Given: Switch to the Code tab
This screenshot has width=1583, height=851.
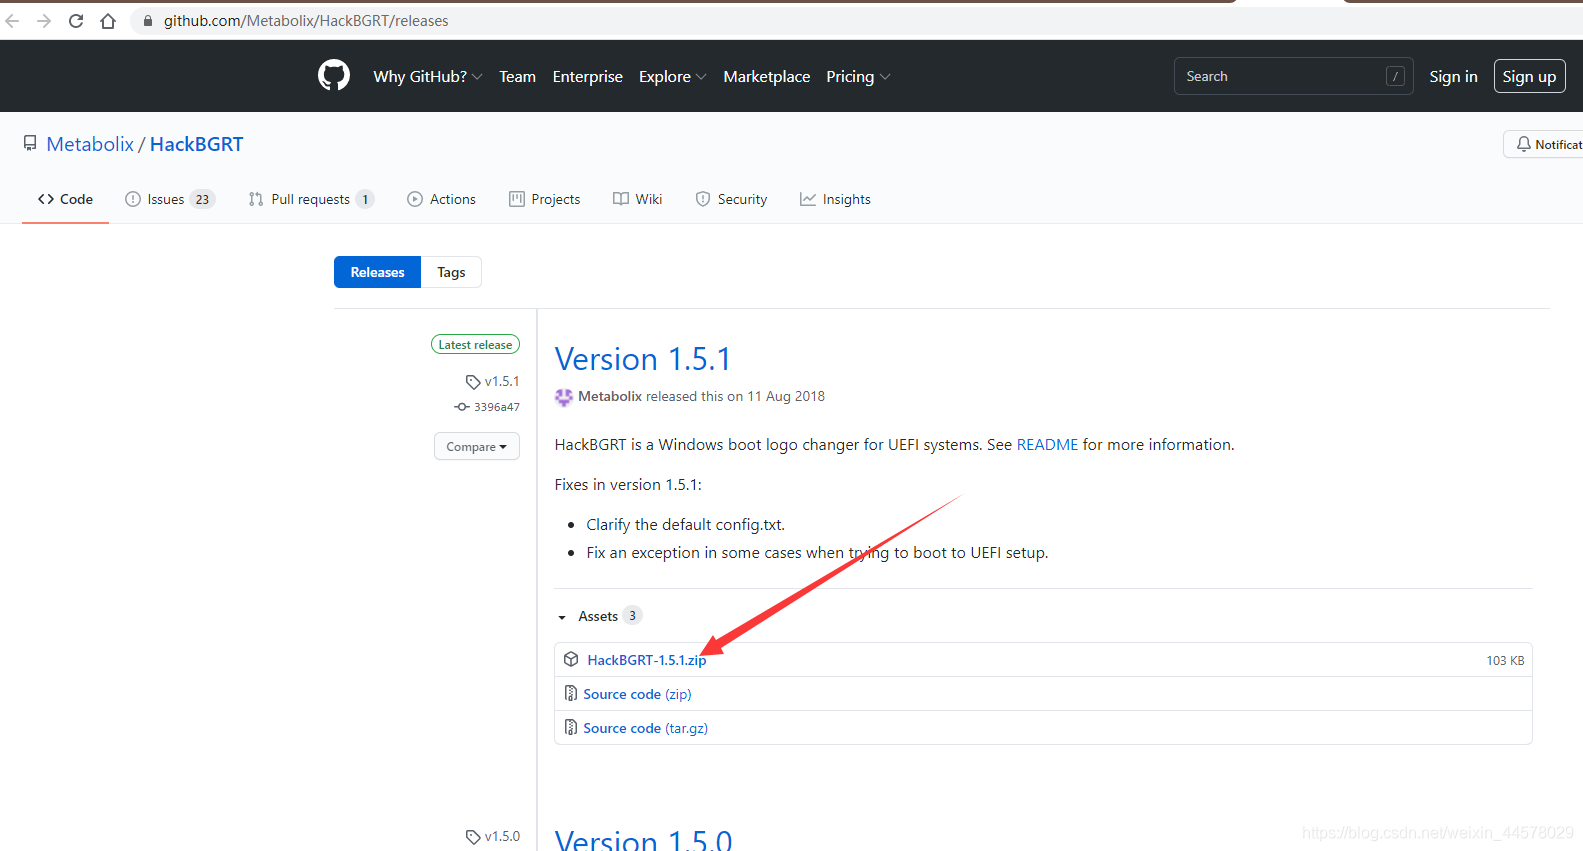Looking at the screenshot, I should (65, 199).
